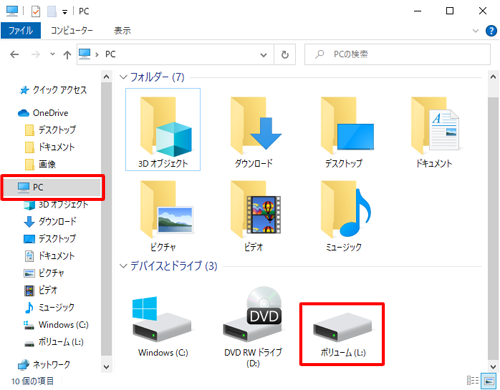
Task: Select Windows (C:) in navigation tree
Action: coord(56,325)
